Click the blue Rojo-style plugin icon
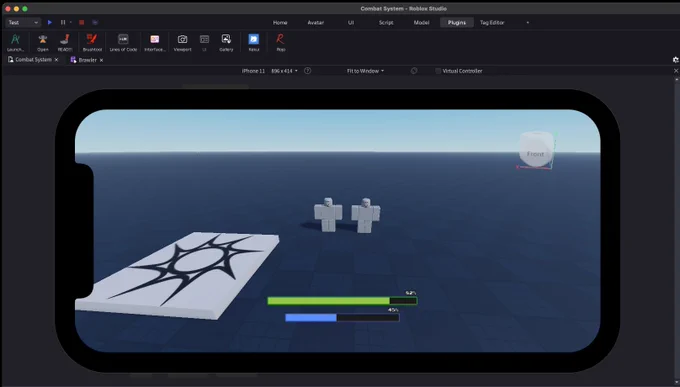The width and height of the screenshot is (680, 387). click(x=254, y=43)
